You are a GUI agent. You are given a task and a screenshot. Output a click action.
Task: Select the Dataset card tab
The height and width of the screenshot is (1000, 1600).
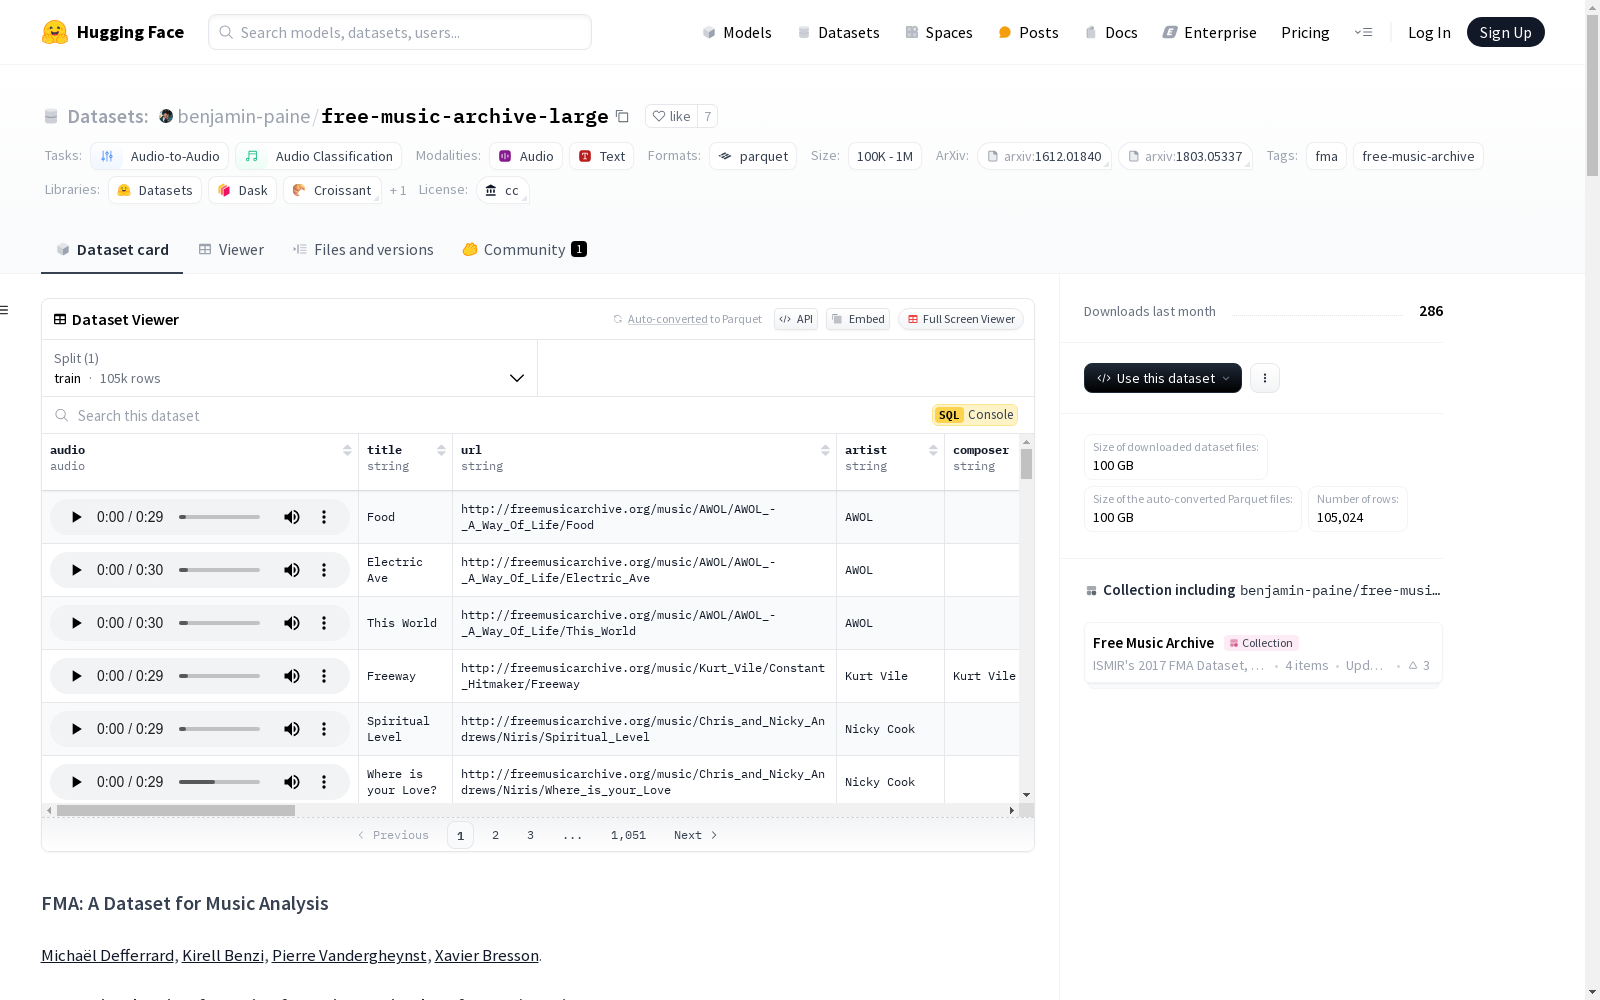click(x=112, y=250)
